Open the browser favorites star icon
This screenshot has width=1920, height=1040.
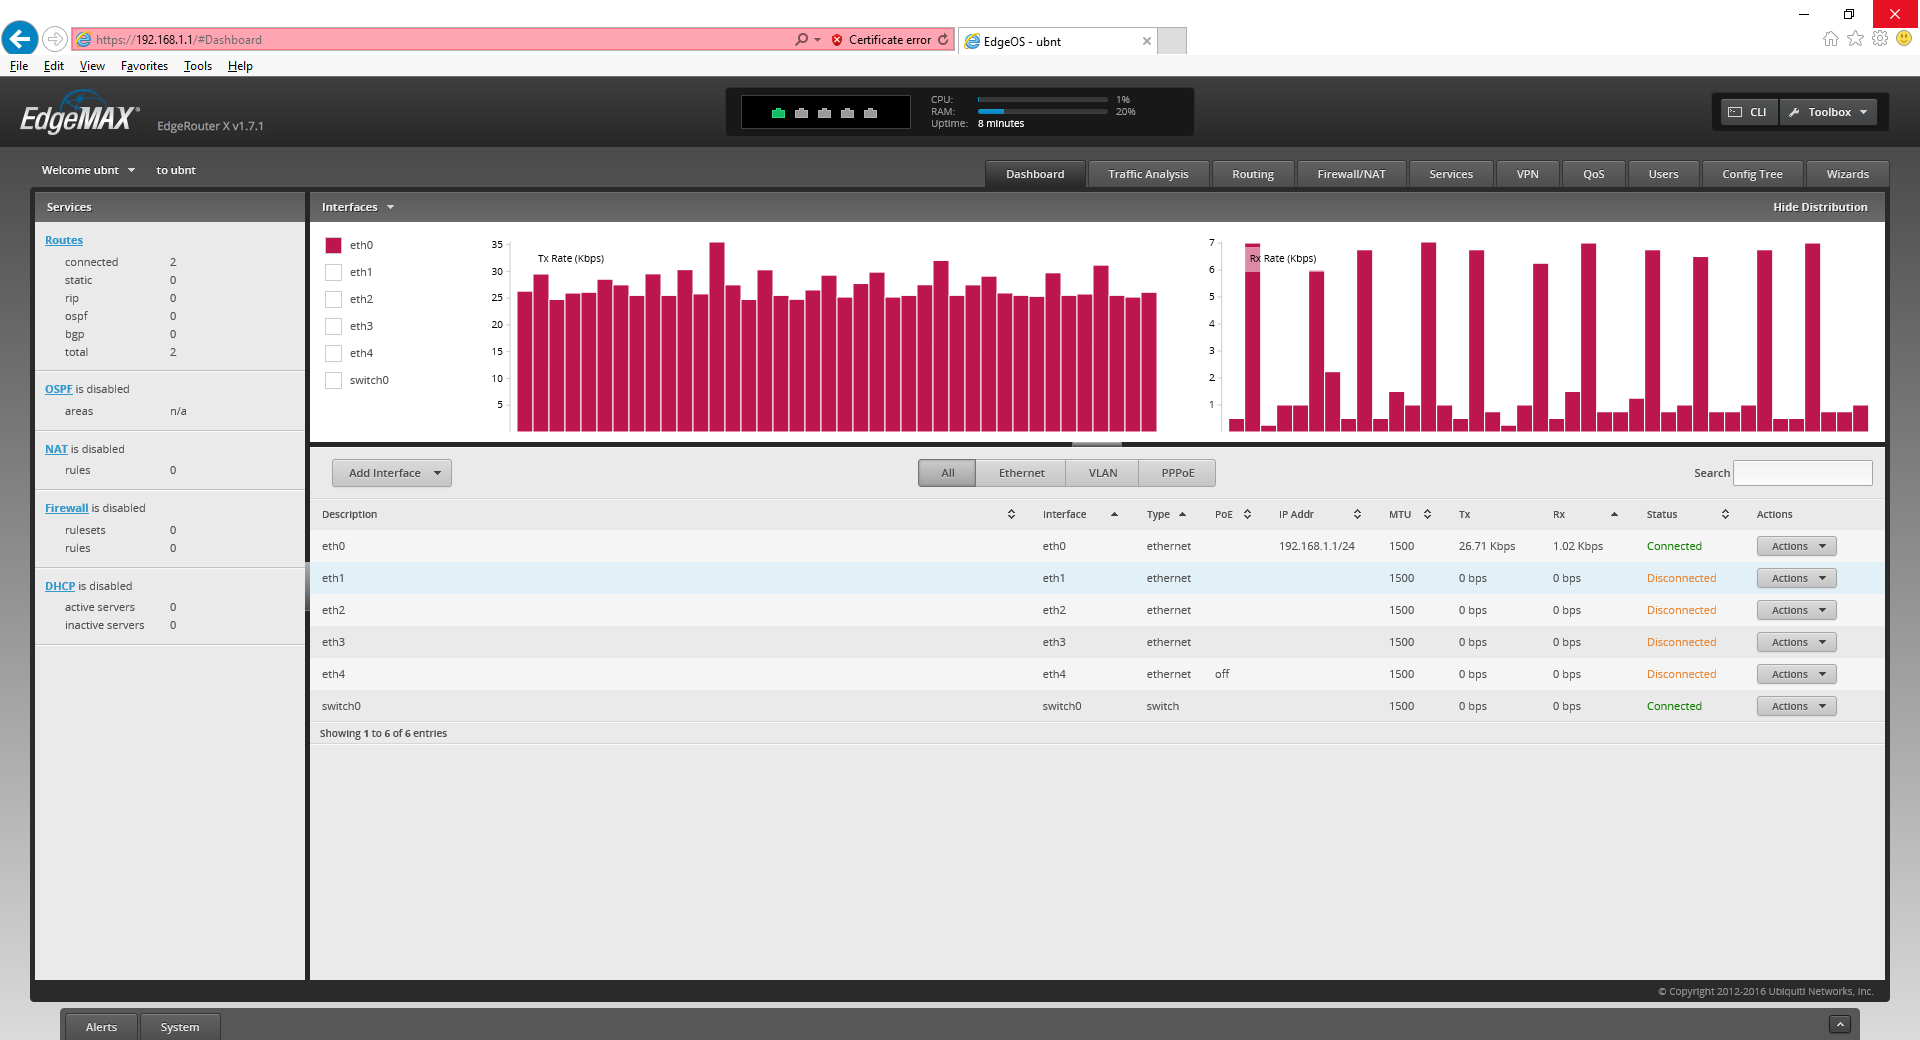coord(1855,39)
